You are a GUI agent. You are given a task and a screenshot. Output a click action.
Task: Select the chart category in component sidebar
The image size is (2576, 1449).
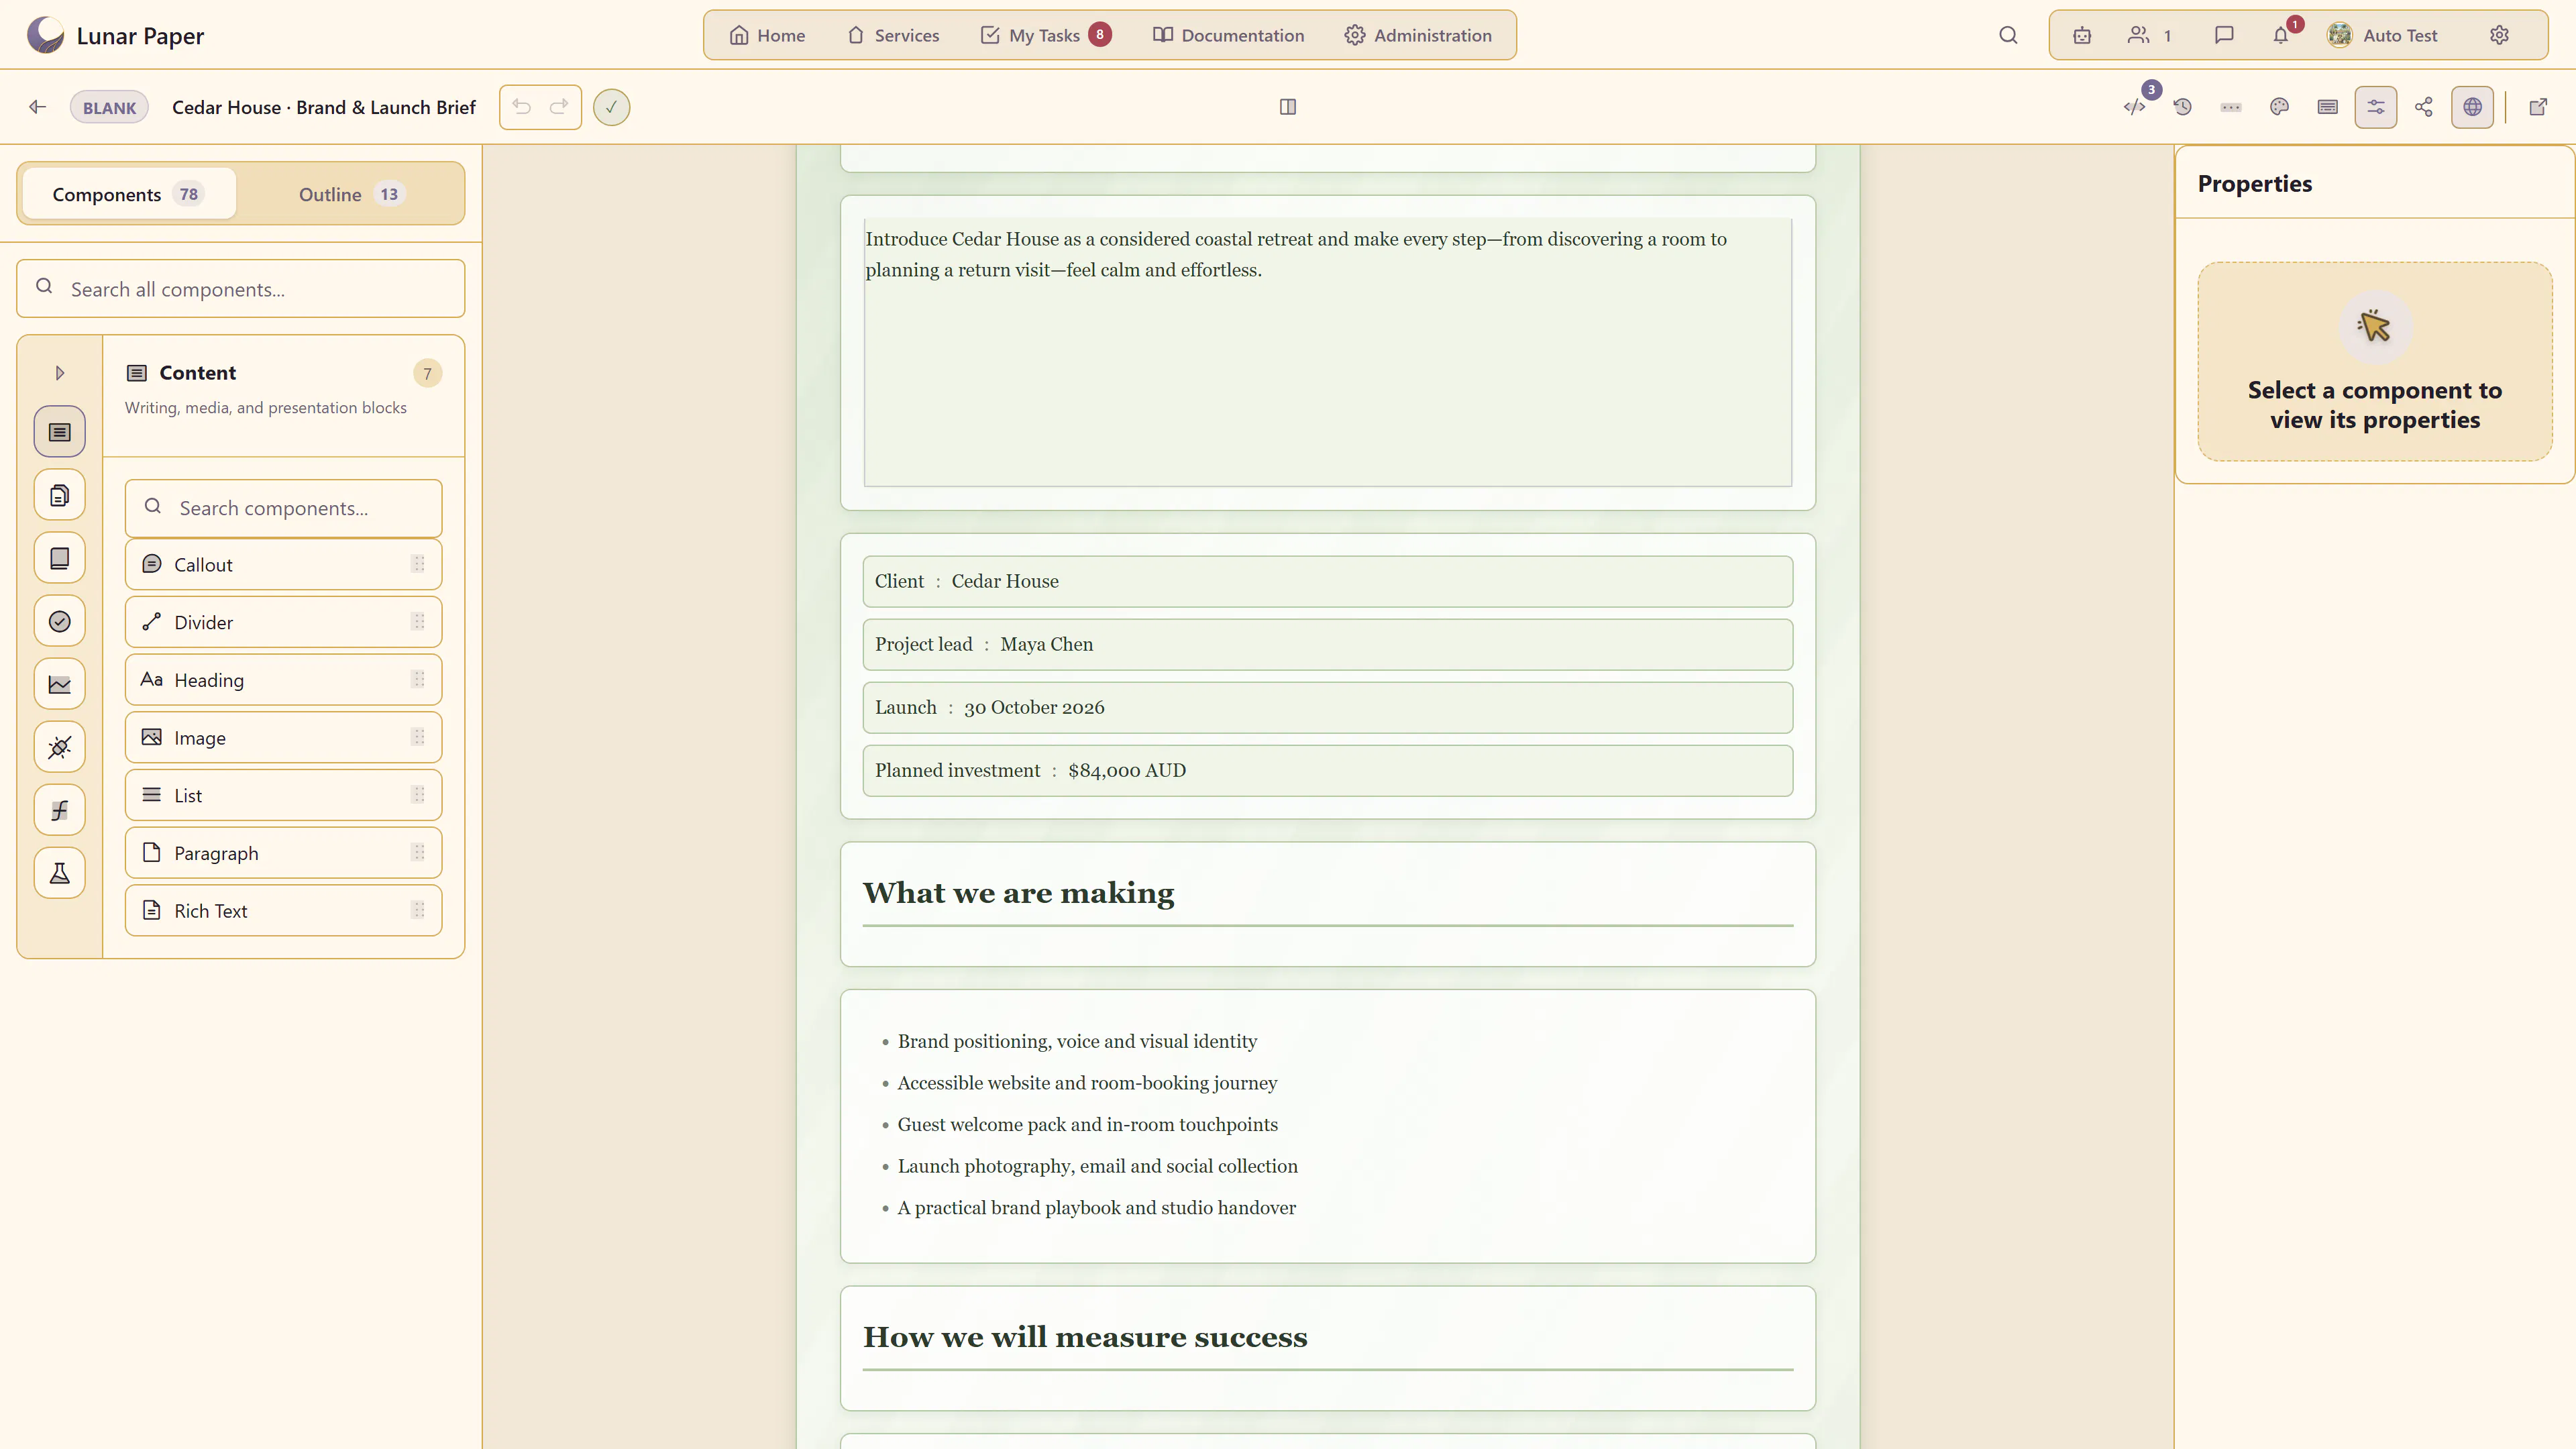60,684
